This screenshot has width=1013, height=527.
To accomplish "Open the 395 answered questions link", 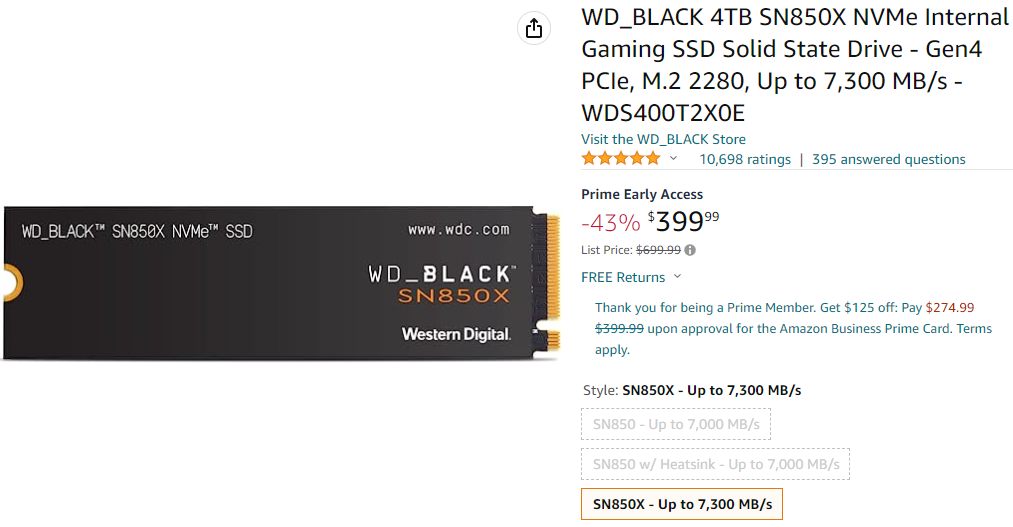I will coord(889,159).
